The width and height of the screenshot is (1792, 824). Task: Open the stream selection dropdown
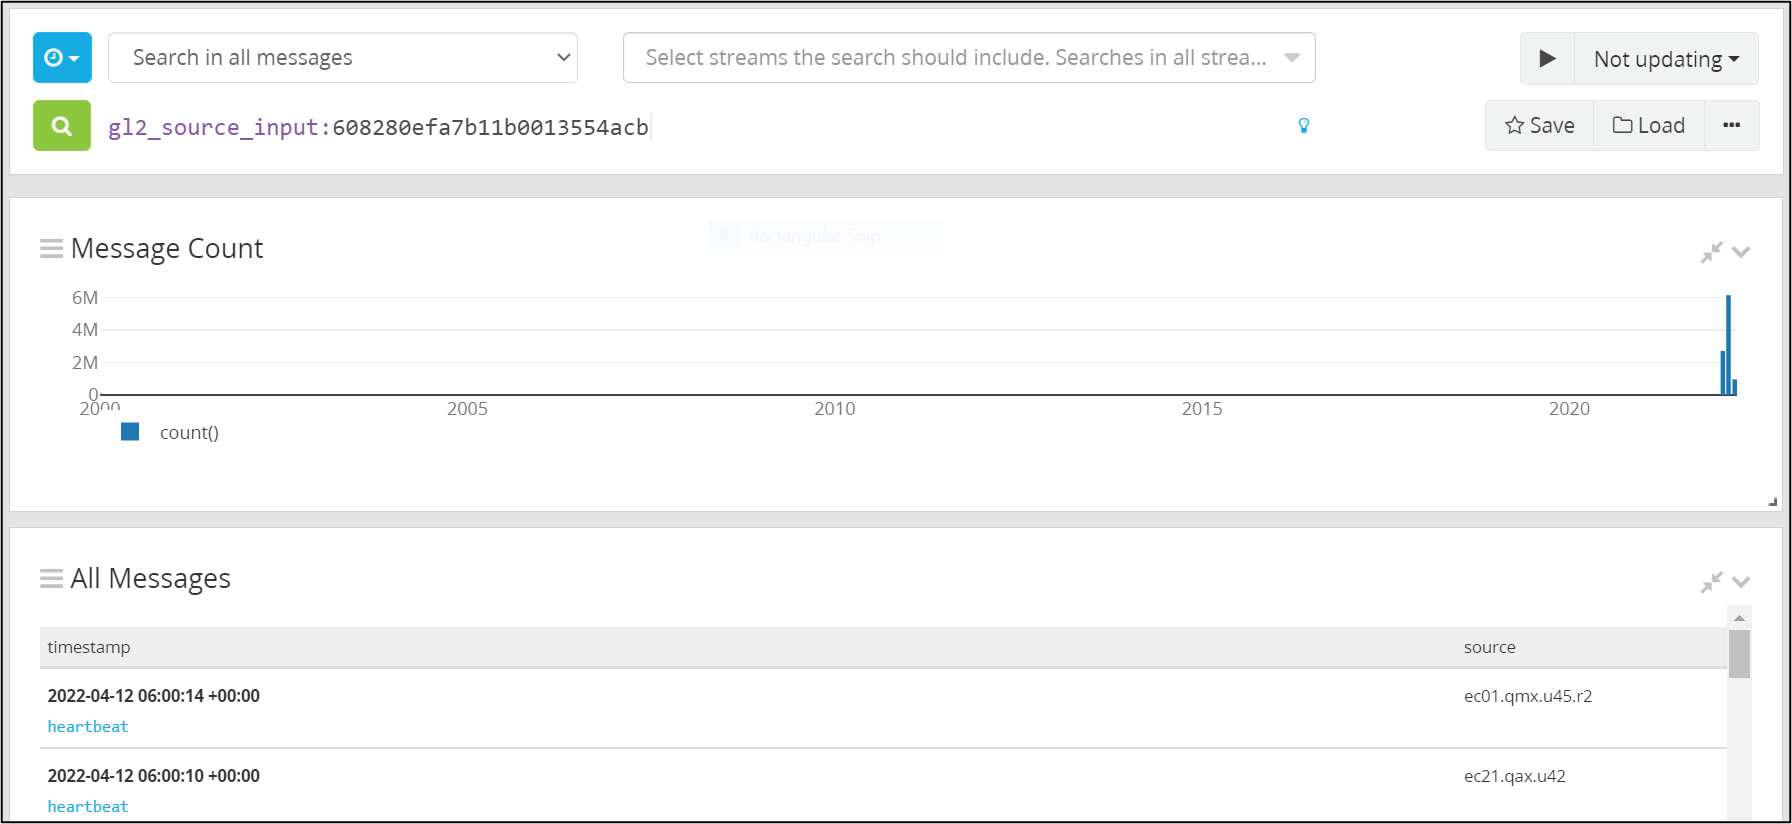click(x=967, y=57)
